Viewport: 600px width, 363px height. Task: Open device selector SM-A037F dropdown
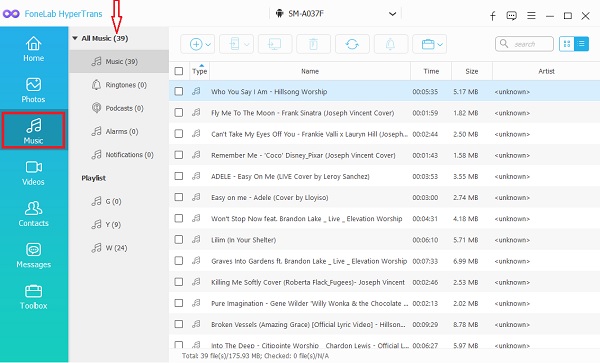tap(336, 14)
